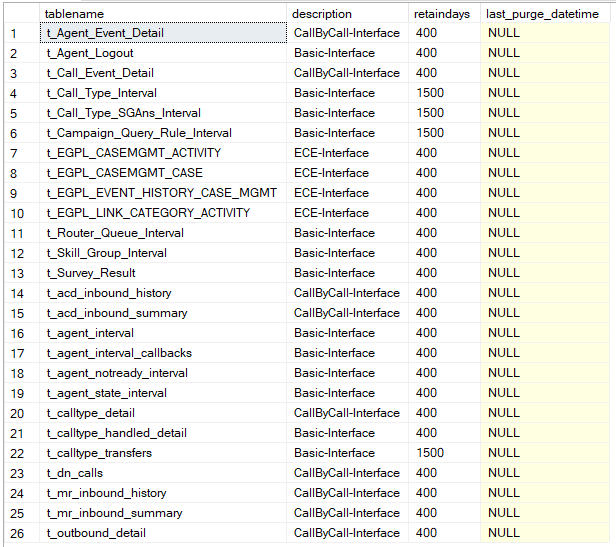Select the t_Call_Type_SGAns_Interval cell
This screenshot has width=616, height=547.
[163, 113]
